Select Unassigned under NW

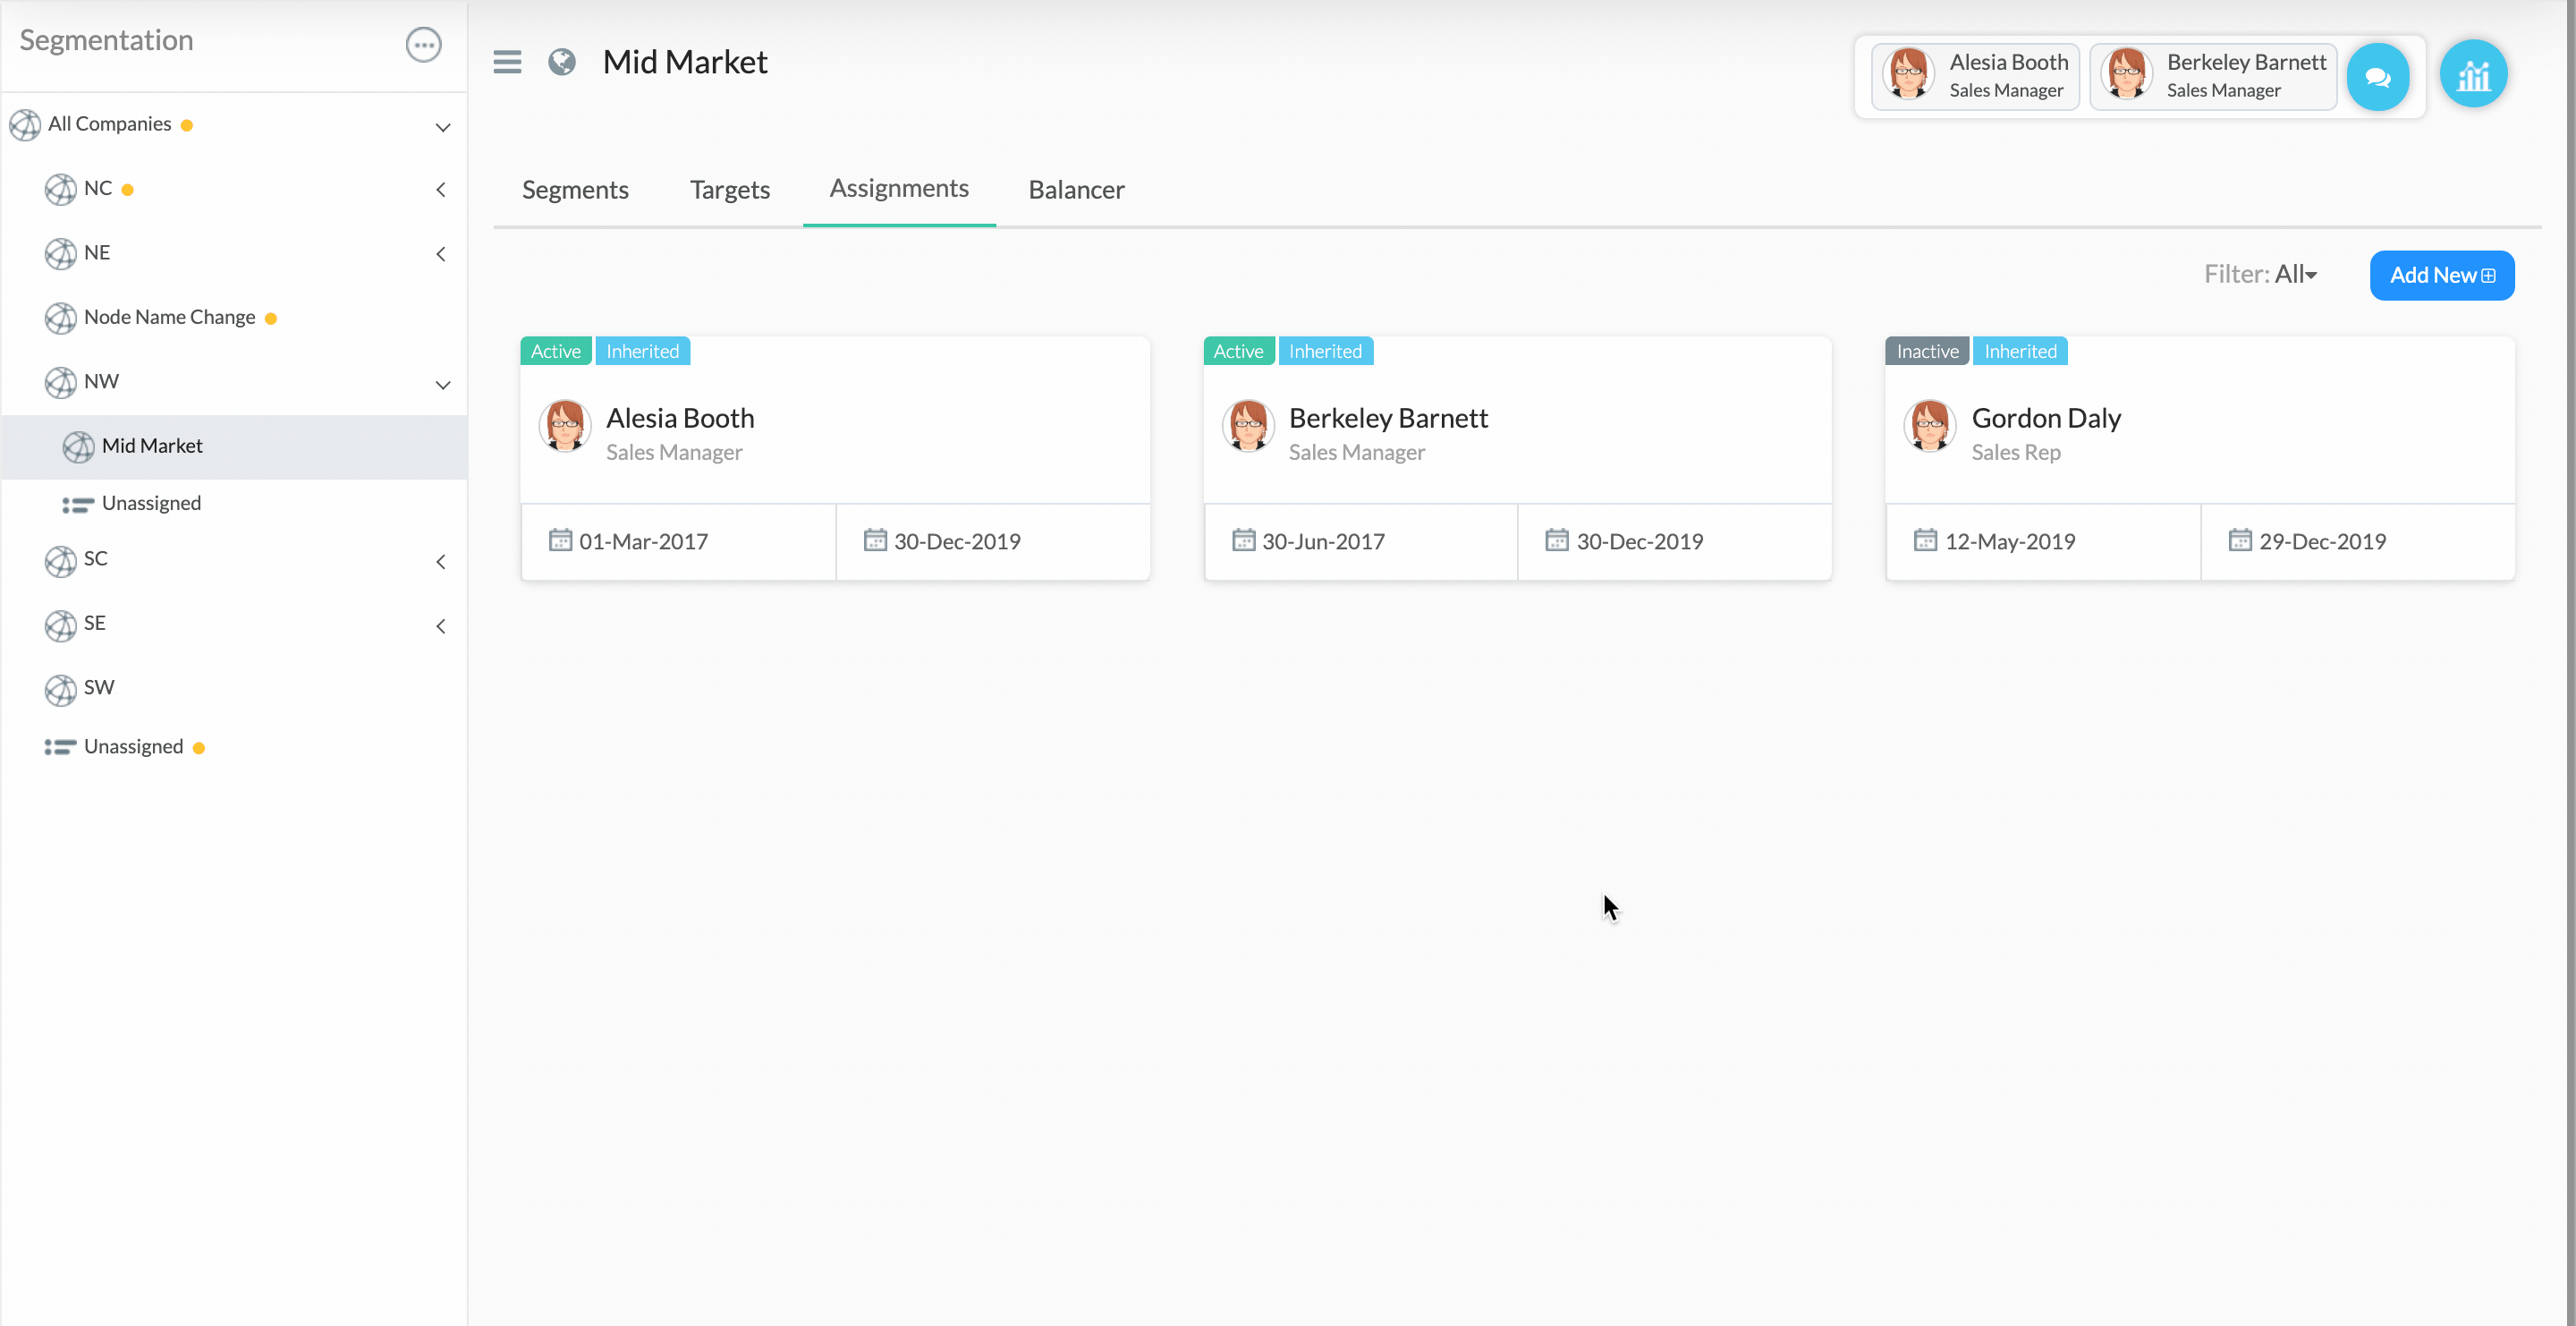151,503
